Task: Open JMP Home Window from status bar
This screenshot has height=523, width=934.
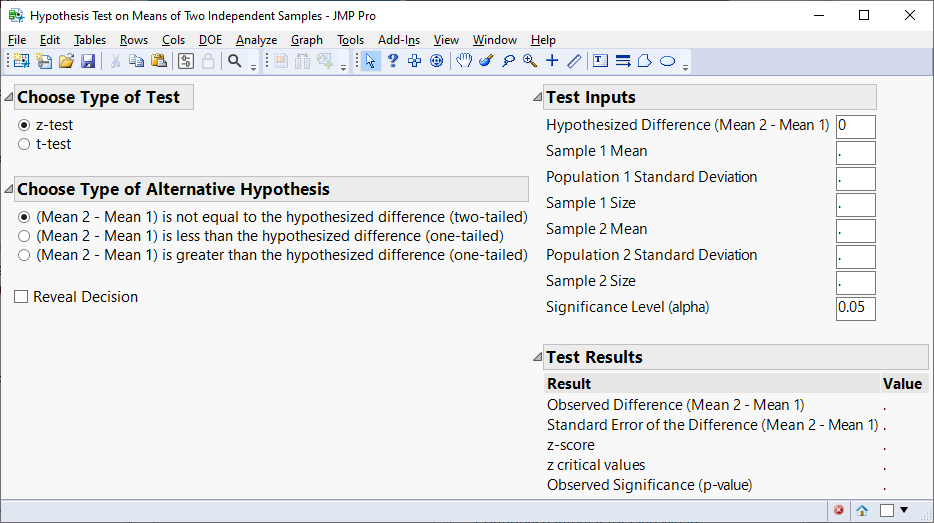Action: [862, 510]
